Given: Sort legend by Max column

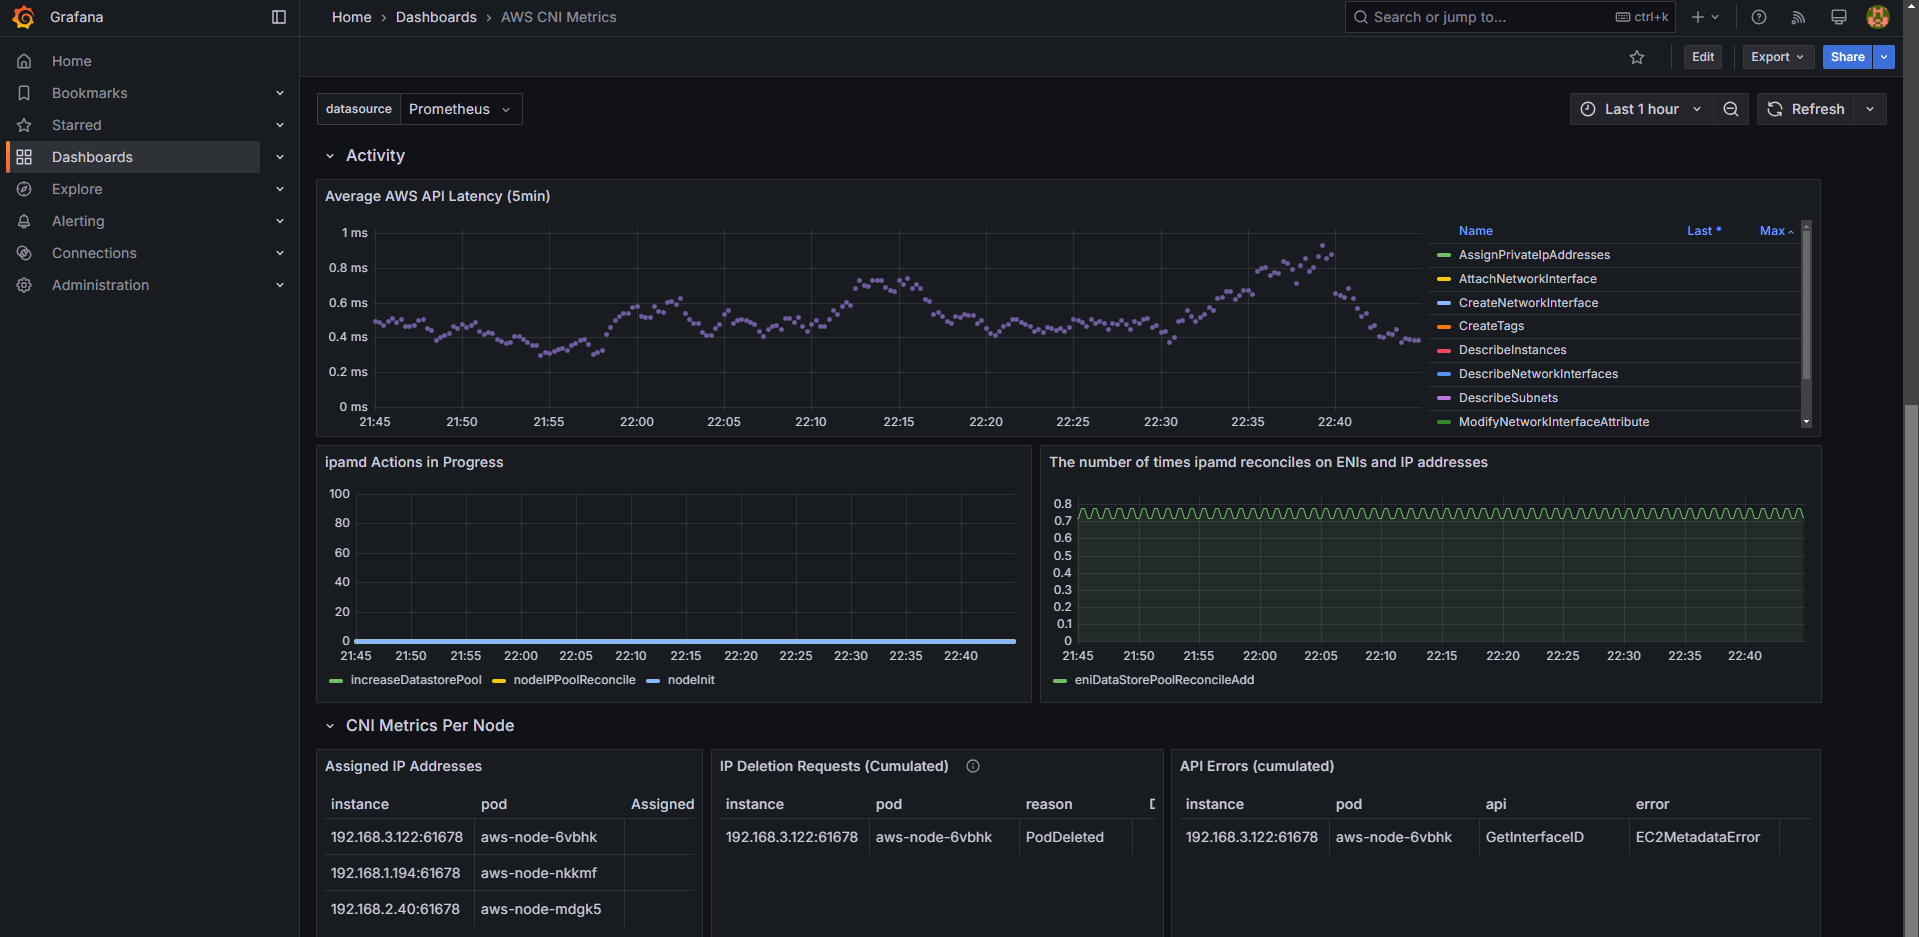Looking at the screenshot, I should [1776, 231].
